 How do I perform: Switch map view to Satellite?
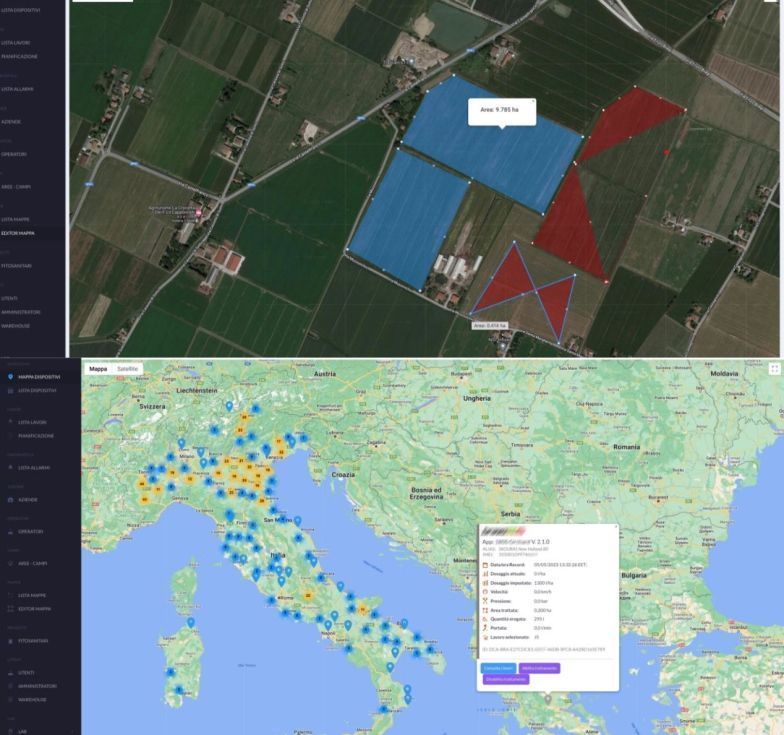128,369
